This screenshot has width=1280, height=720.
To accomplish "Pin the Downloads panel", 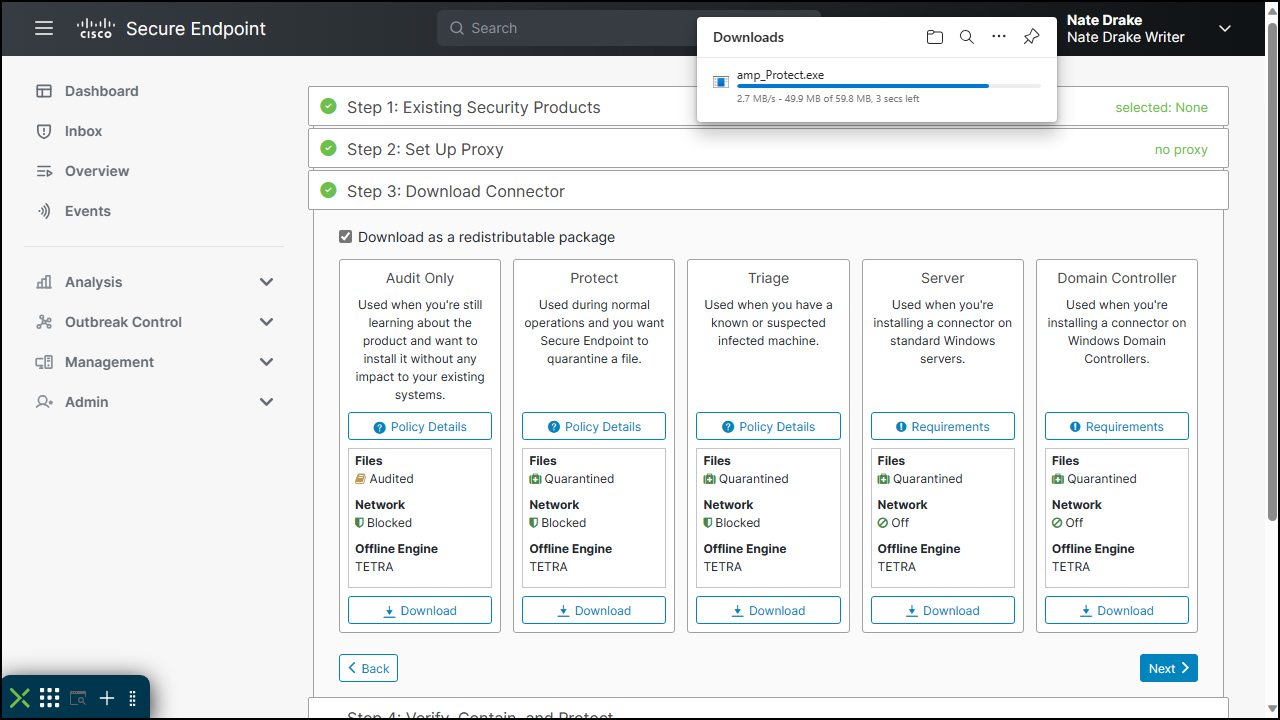I will click(x=1031, y=37).
